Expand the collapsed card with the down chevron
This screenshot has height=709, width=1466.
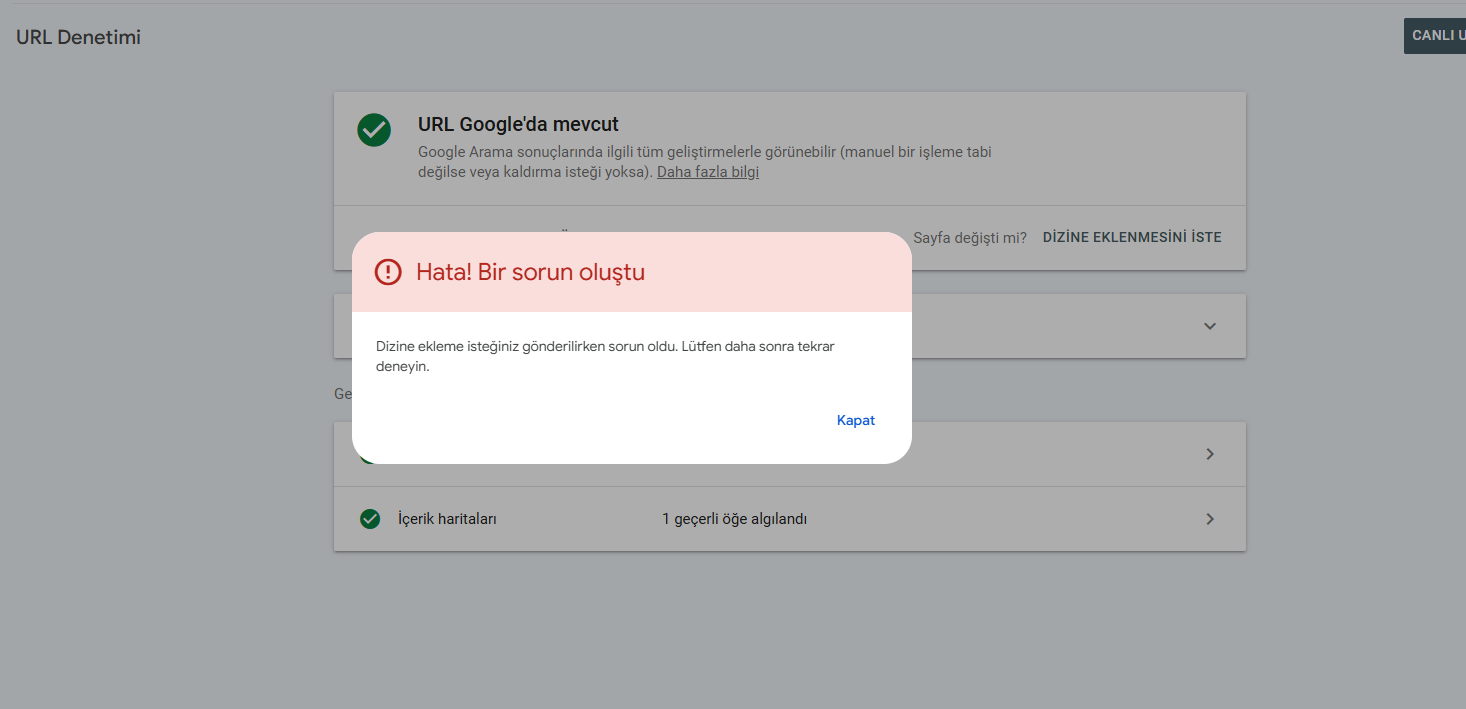1210,326
